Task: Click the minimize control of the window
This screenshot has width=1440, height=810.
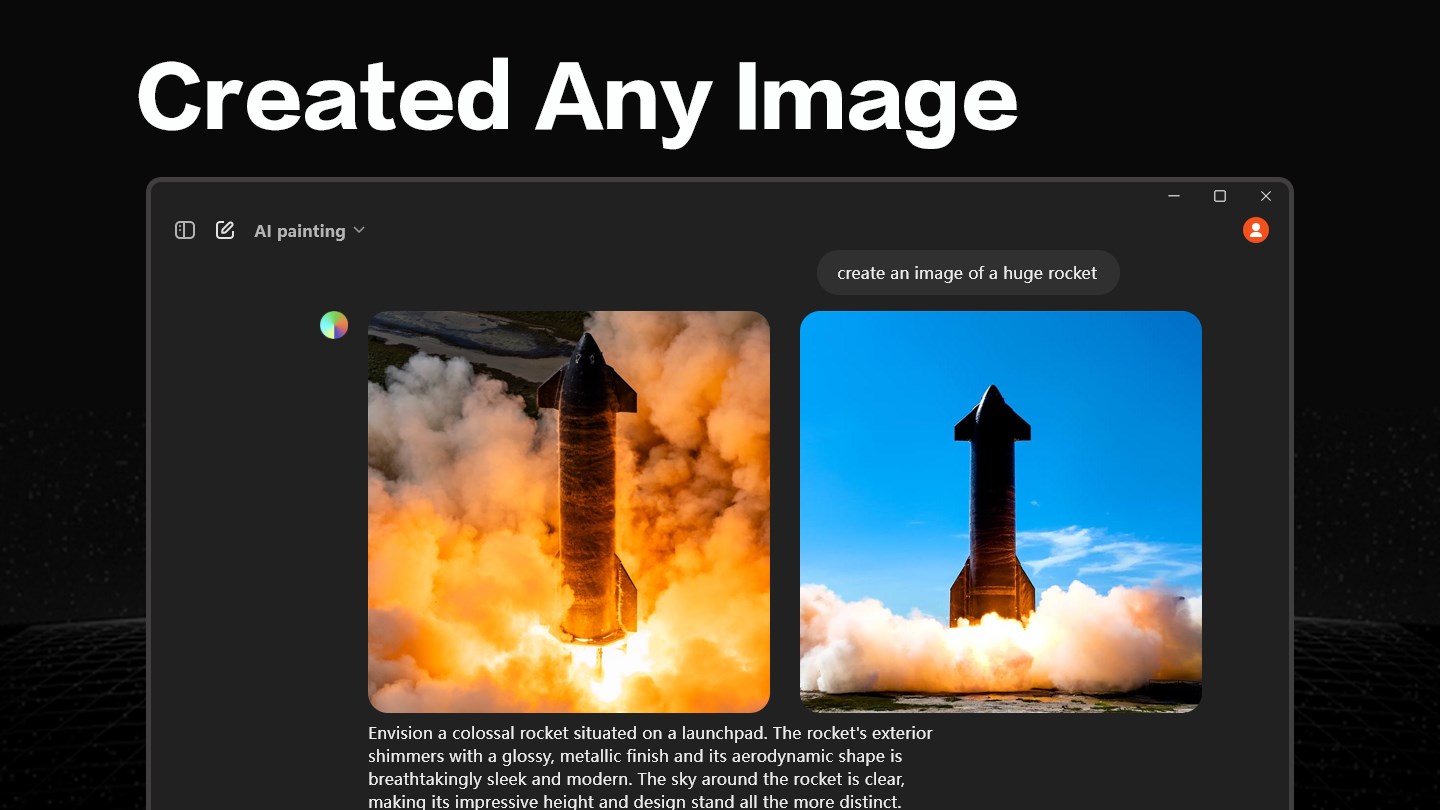Action: 1173,196
